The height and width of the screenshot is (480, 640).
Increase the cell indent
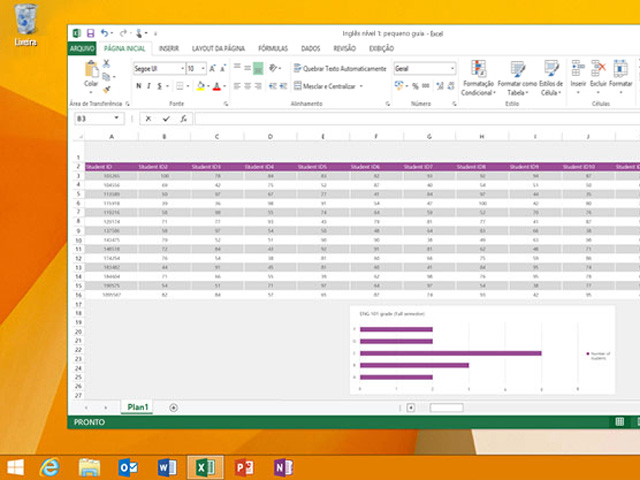tap(283, 86)
